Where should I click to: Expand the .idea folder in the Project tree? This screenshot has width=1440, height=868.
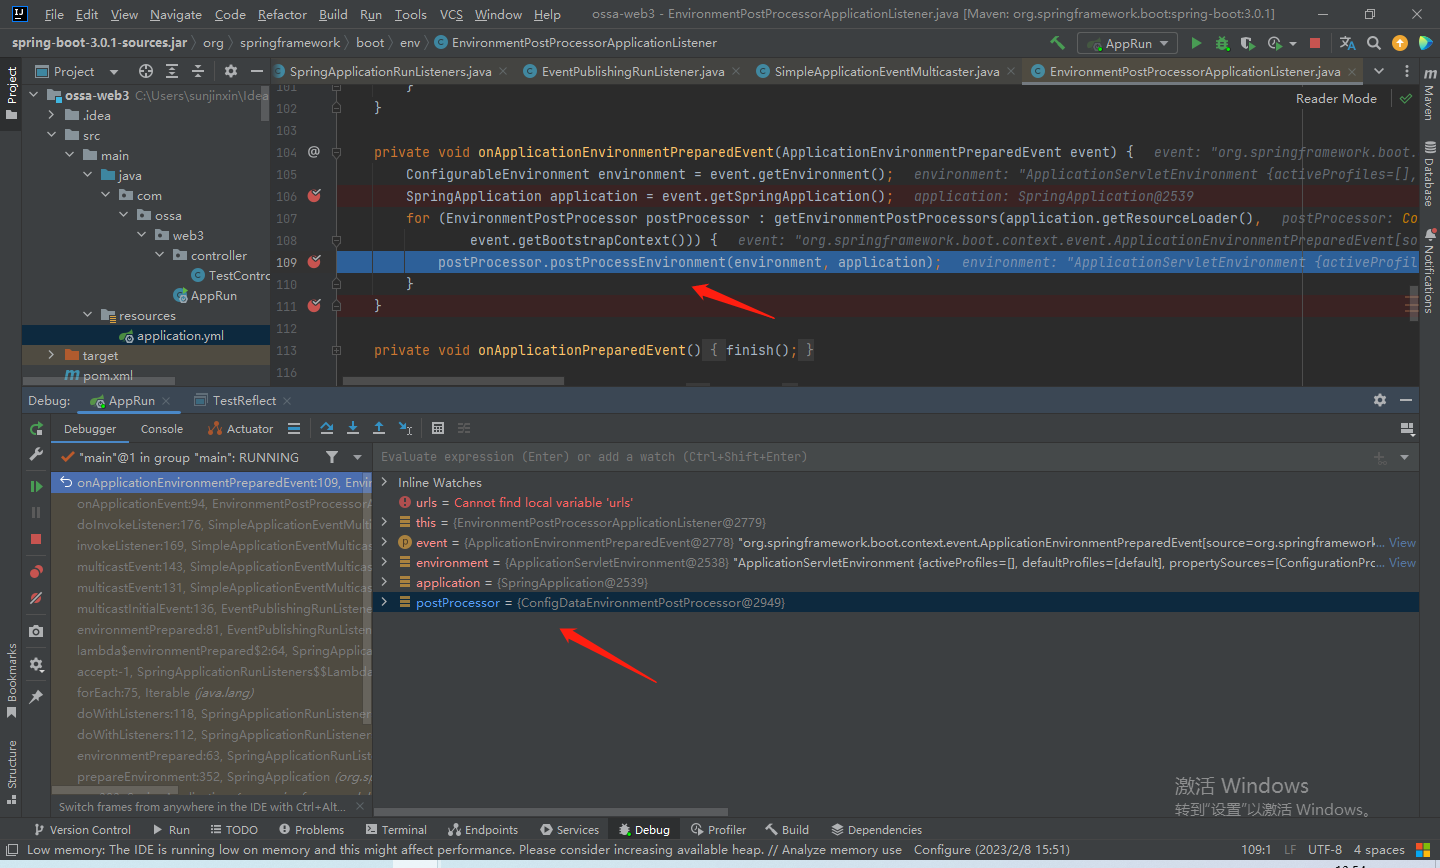tap(51, 115)
